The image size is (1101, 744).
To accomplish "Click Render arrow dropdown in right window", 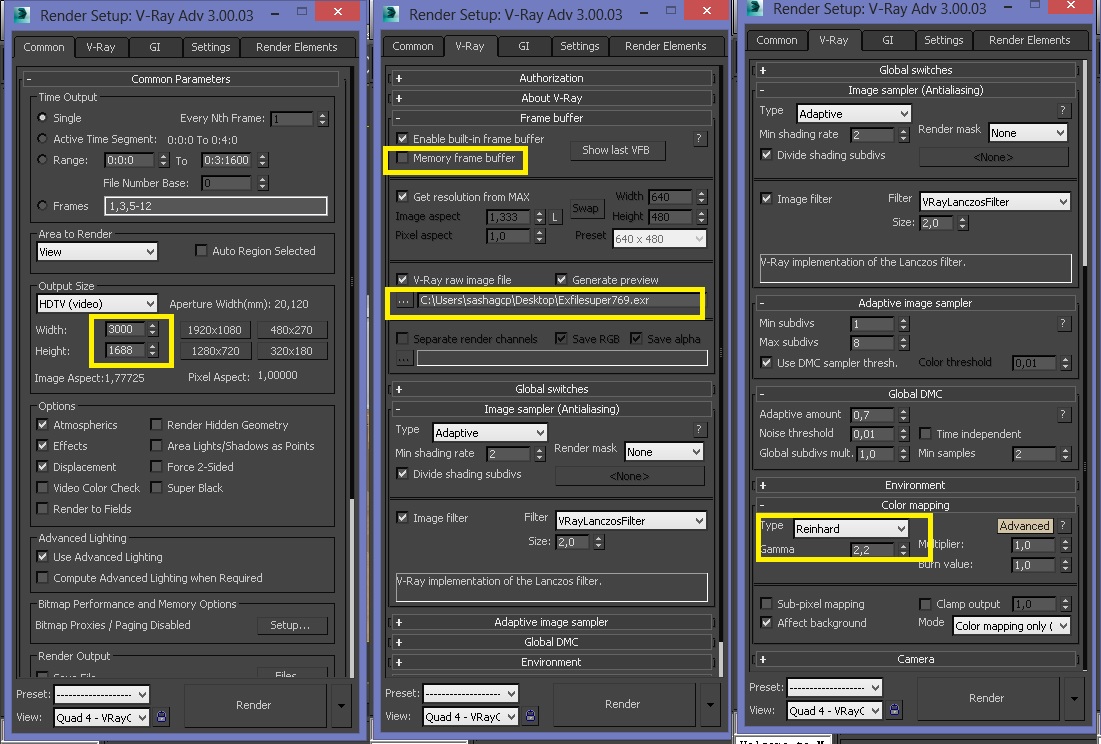I will [x=1074, y=698].
